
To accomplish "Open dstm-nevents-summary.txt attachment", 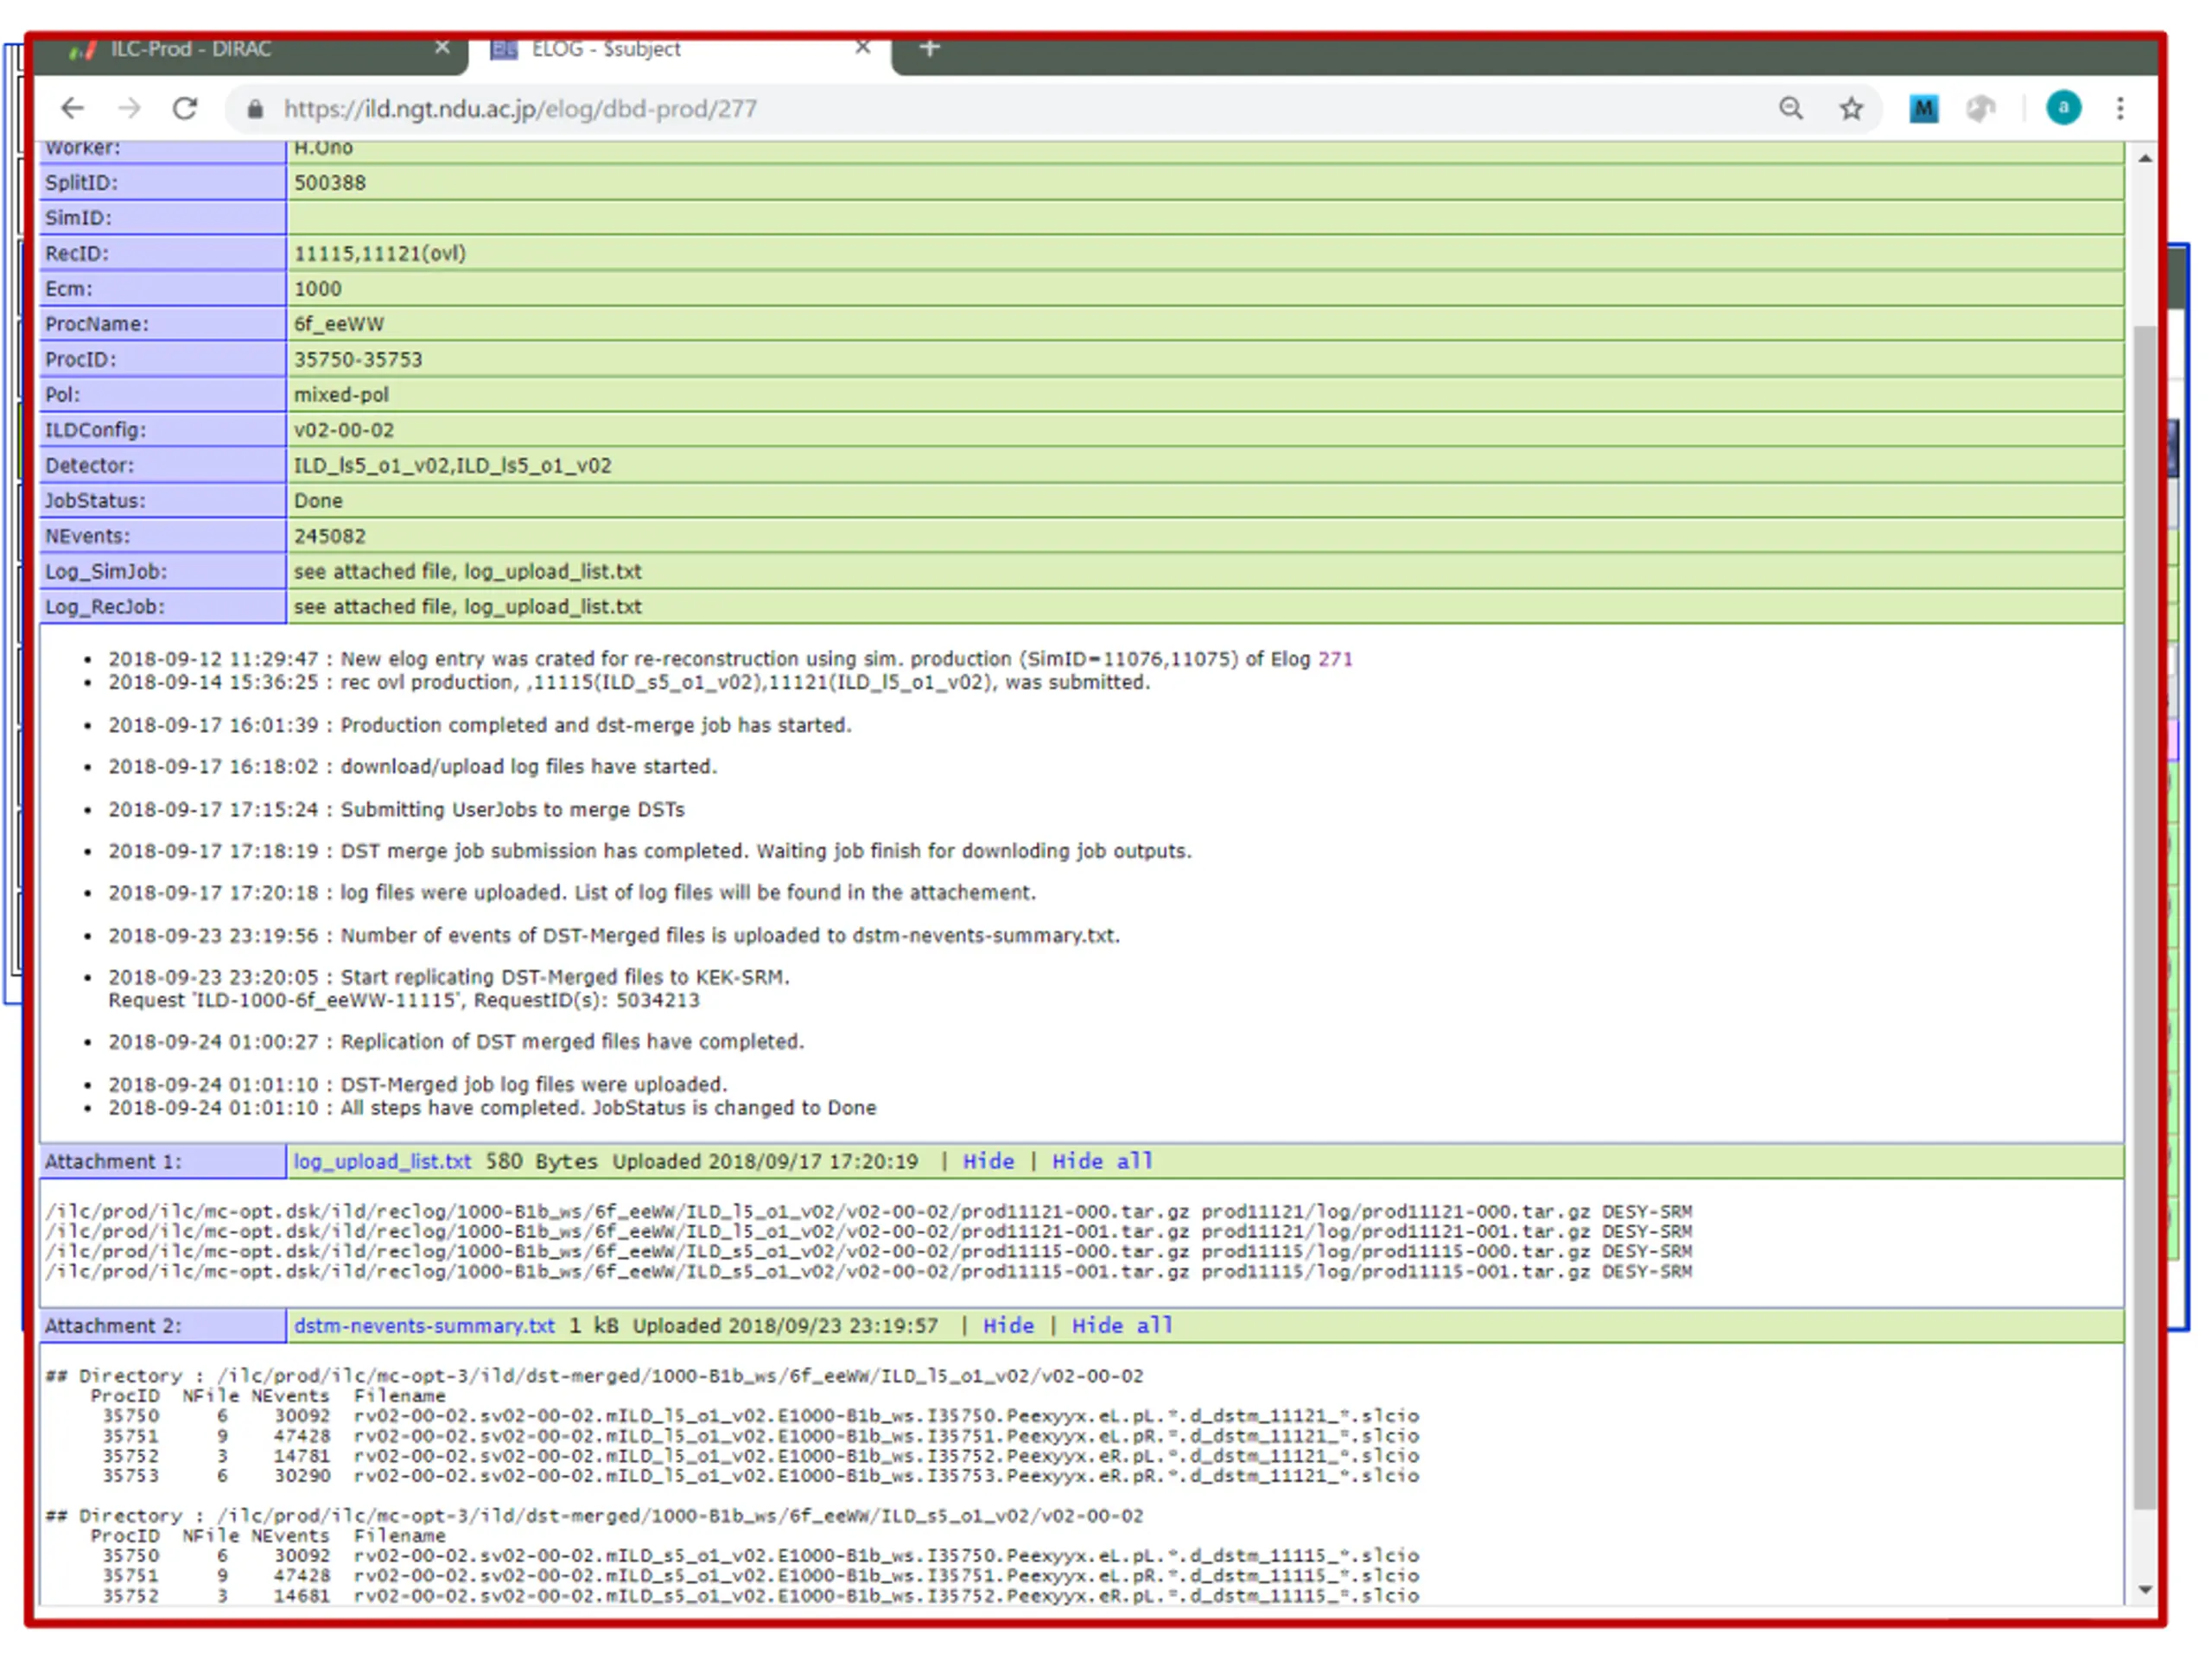I will point(424,1325).
